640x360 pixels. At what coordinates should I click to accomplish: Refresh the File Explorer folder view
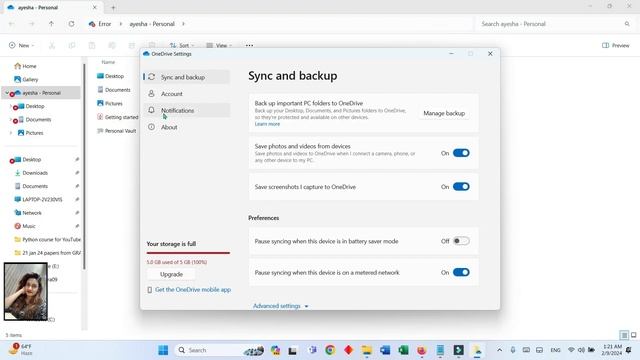tap(71, 24)
